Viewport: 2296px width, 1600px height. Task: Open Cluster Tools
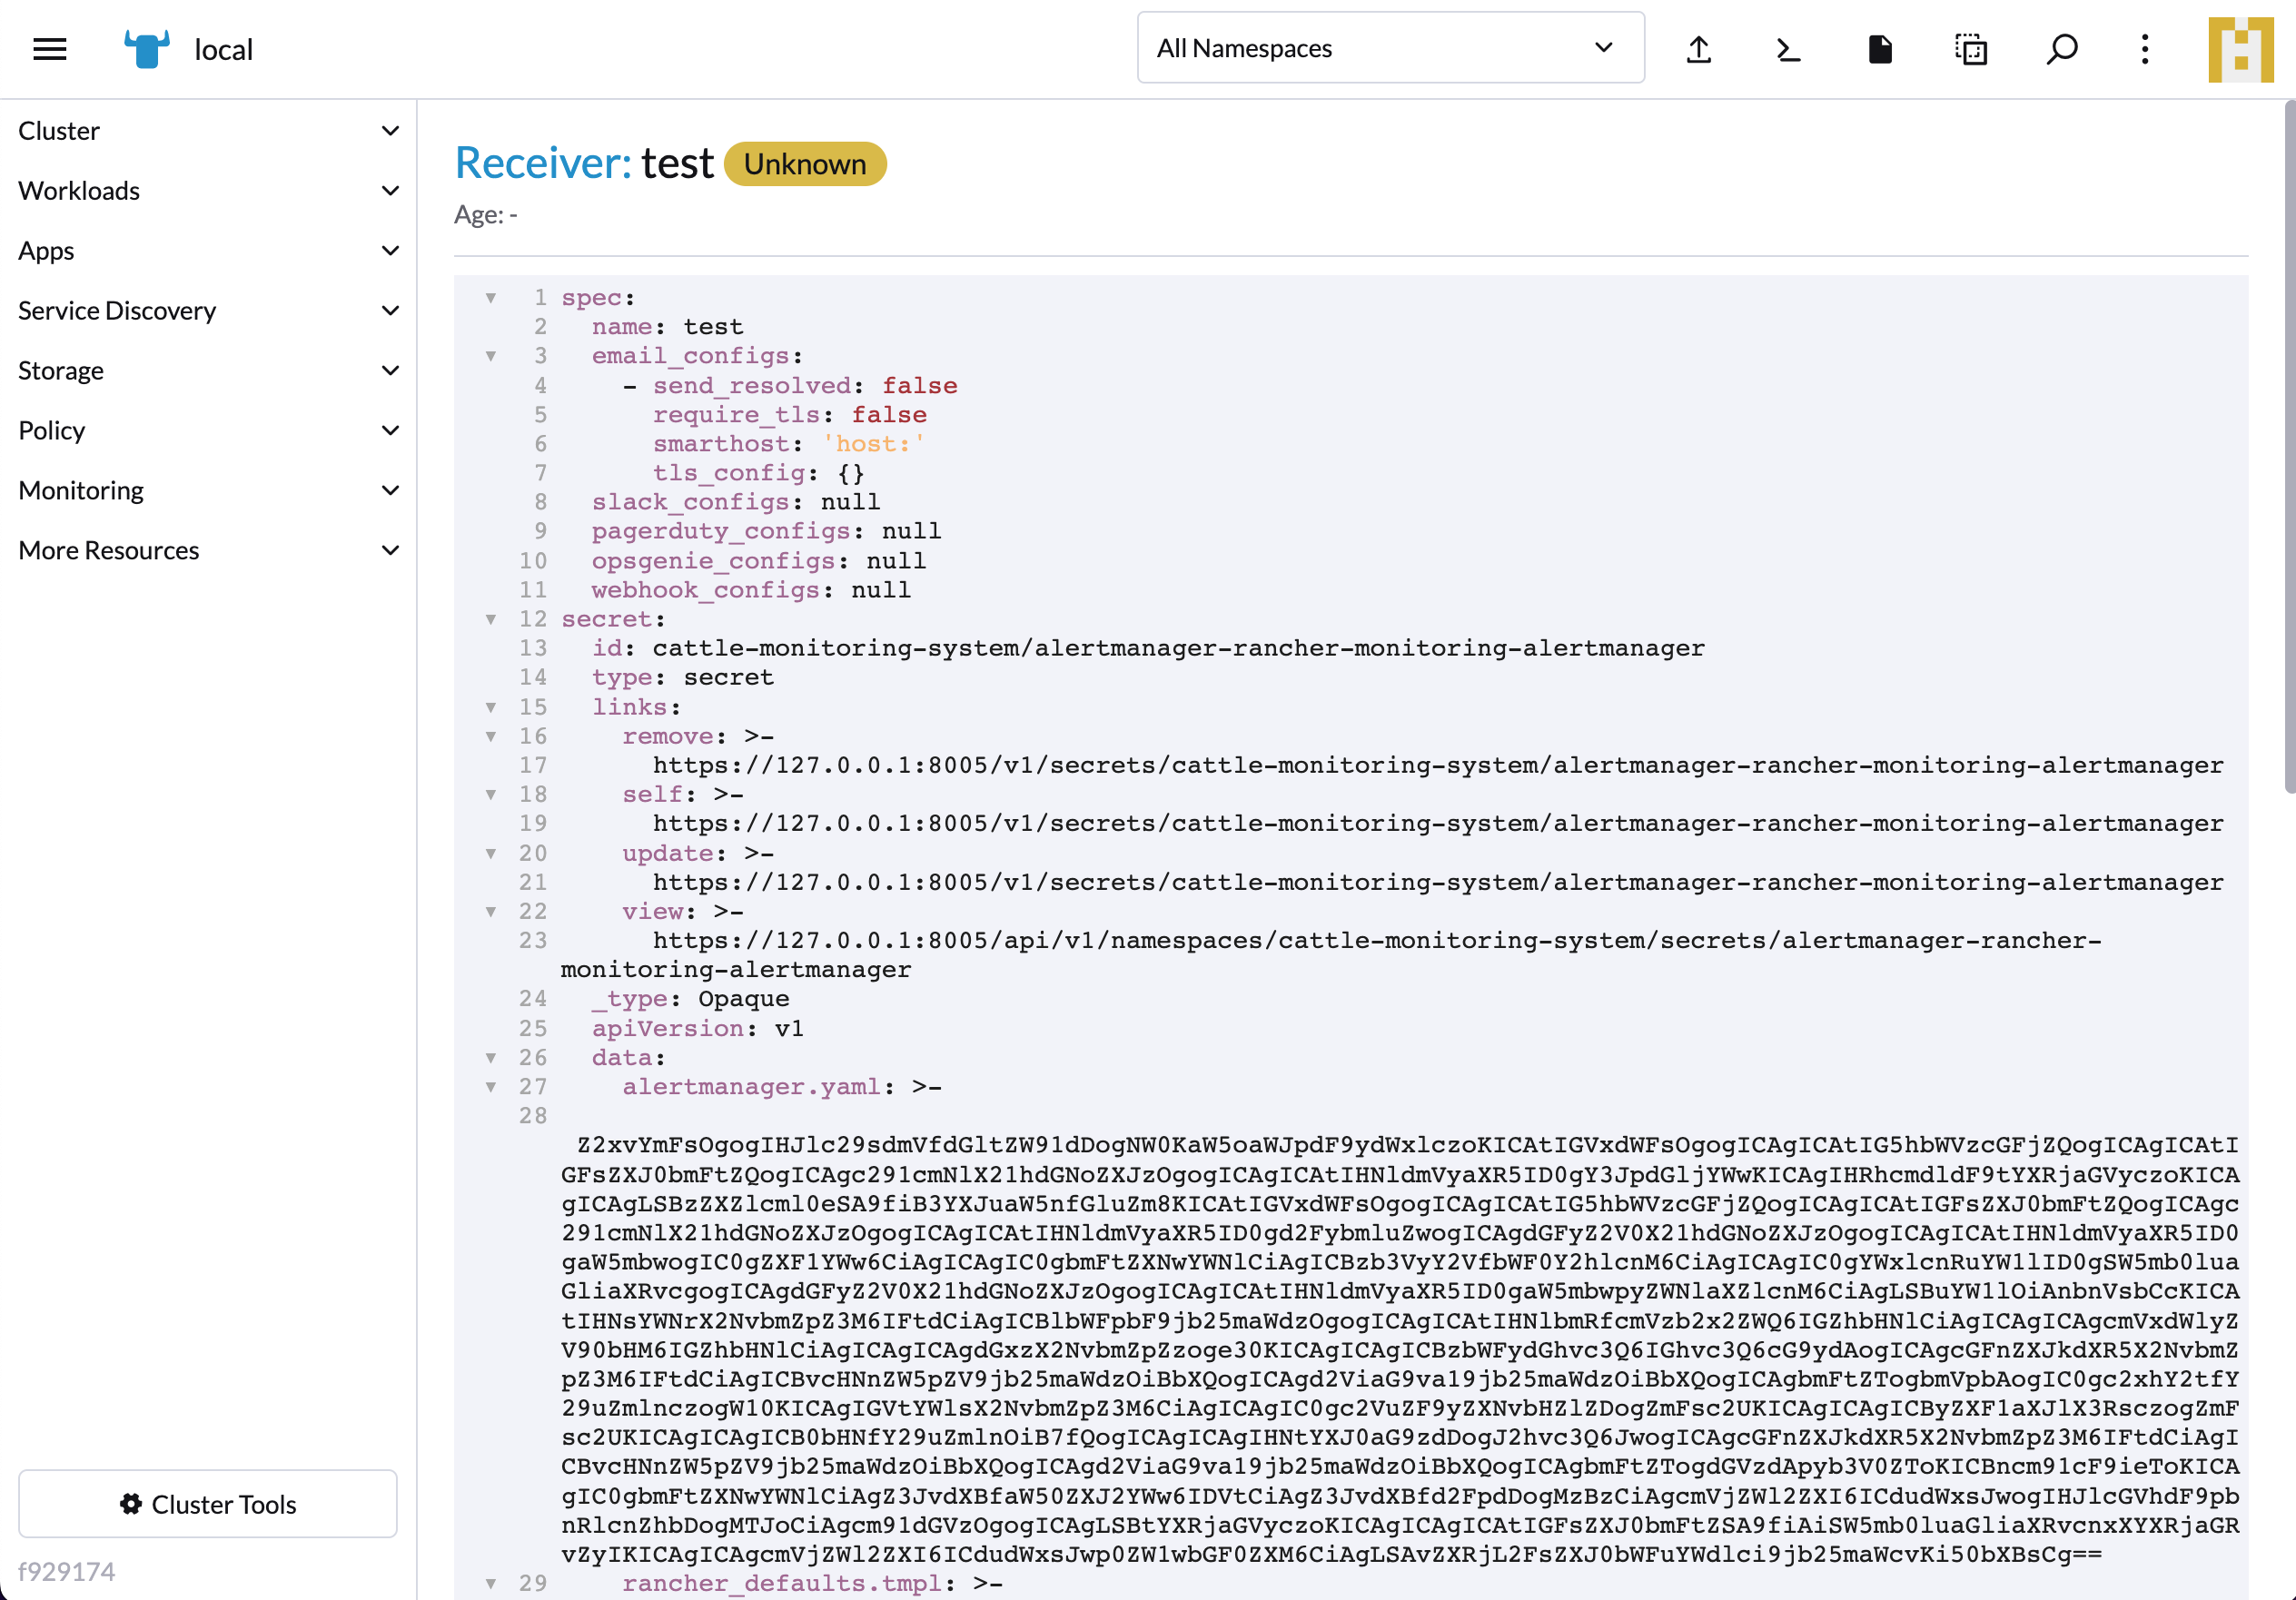208,1504
